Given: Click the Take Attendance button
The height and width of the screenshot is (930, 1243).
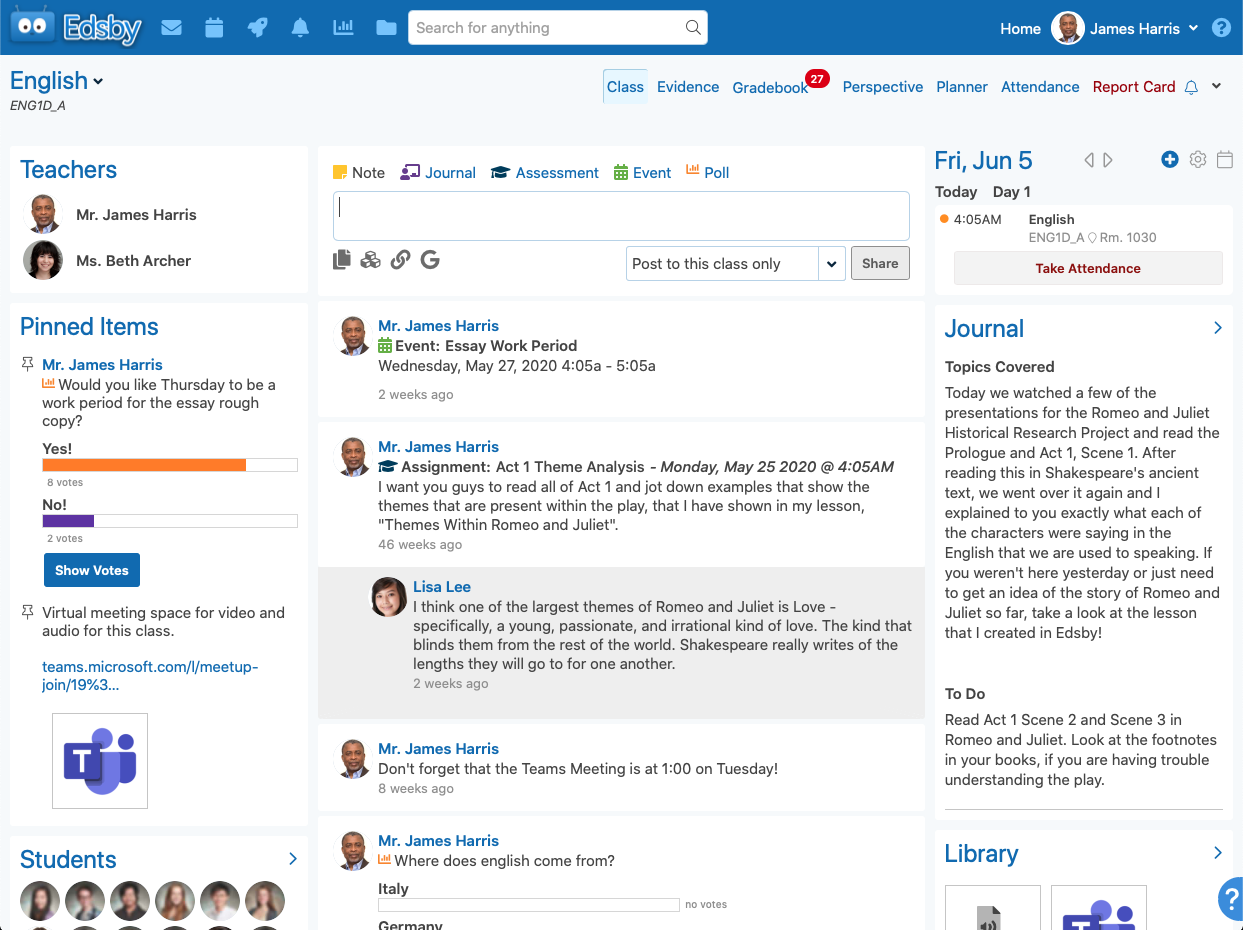Looking at the screenshot, I should click(x=1088, y=268).
